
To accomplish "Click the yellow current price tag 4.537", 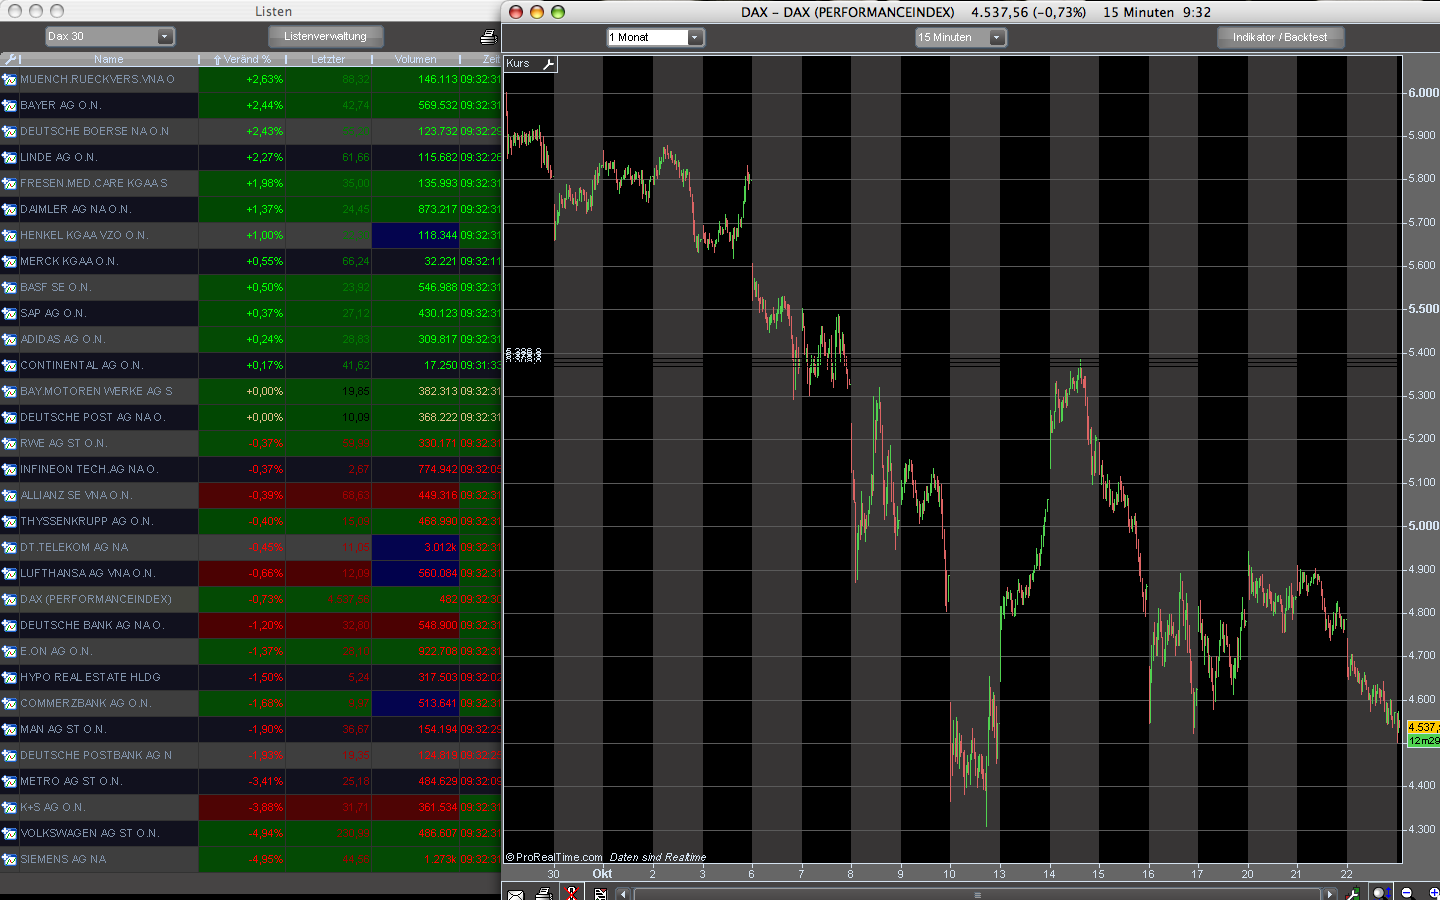I will pyautogui.click(x=1423, y=727).
